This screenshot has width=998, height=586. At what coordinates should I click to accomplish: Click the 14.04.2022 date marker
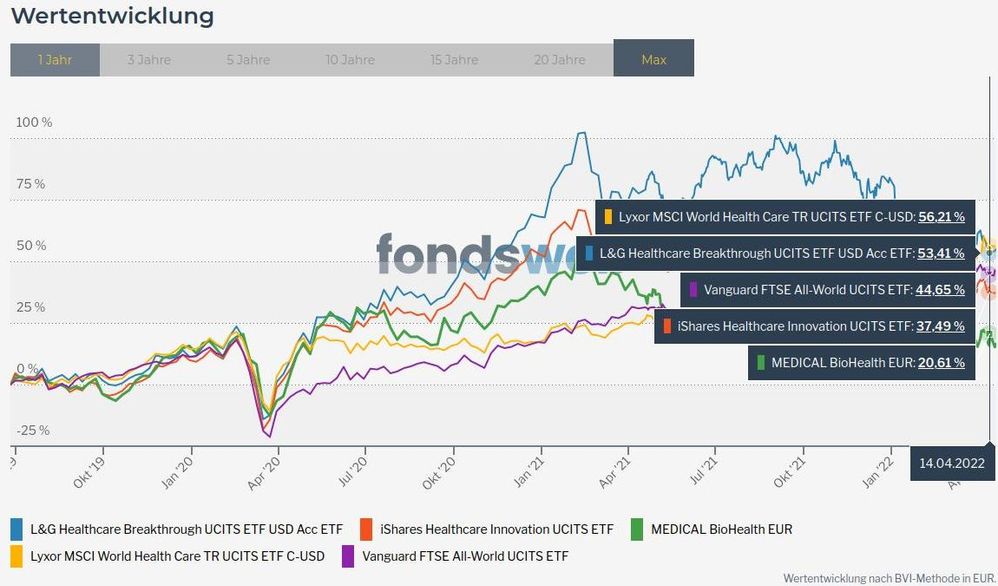pos(953,463)
